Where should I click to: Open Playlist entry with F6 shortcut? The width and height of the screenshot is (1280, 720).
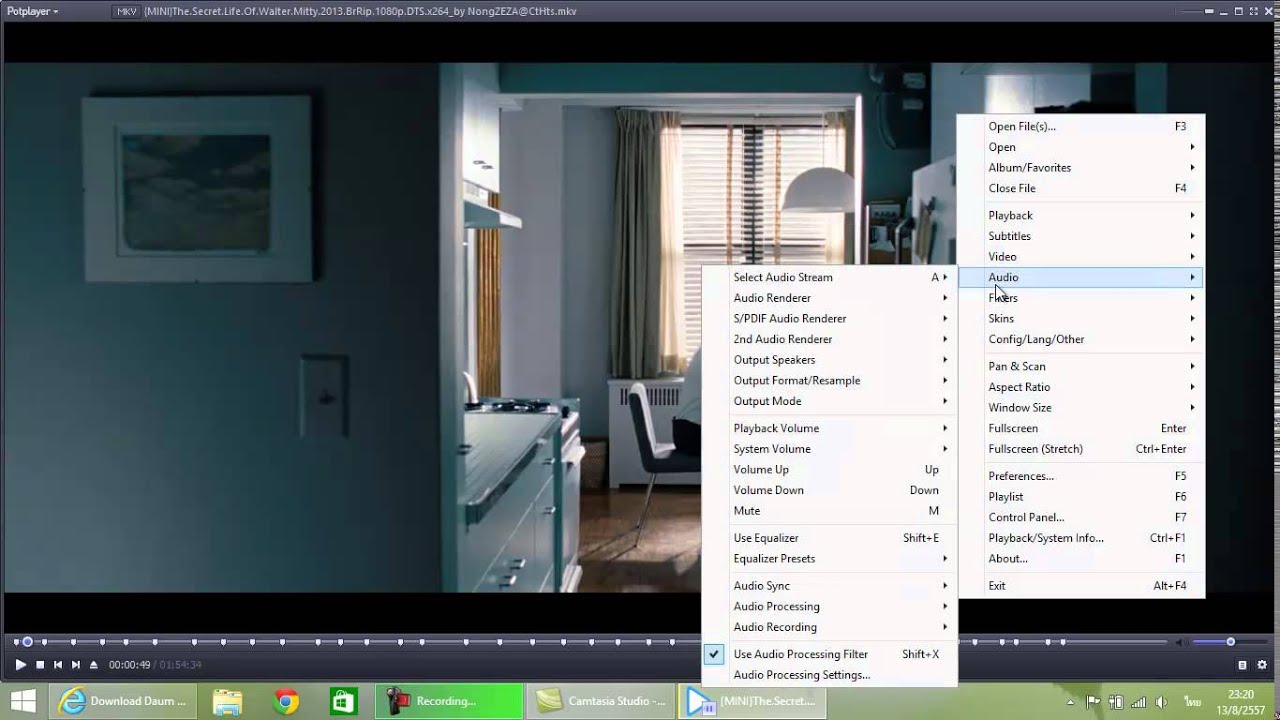click(1081, 497)
